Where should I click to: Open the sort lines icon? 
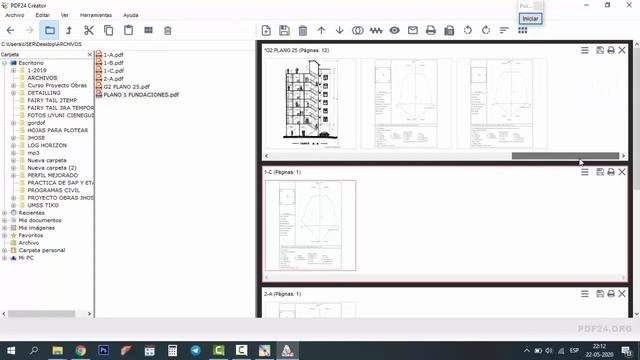(x=504, y=30)
